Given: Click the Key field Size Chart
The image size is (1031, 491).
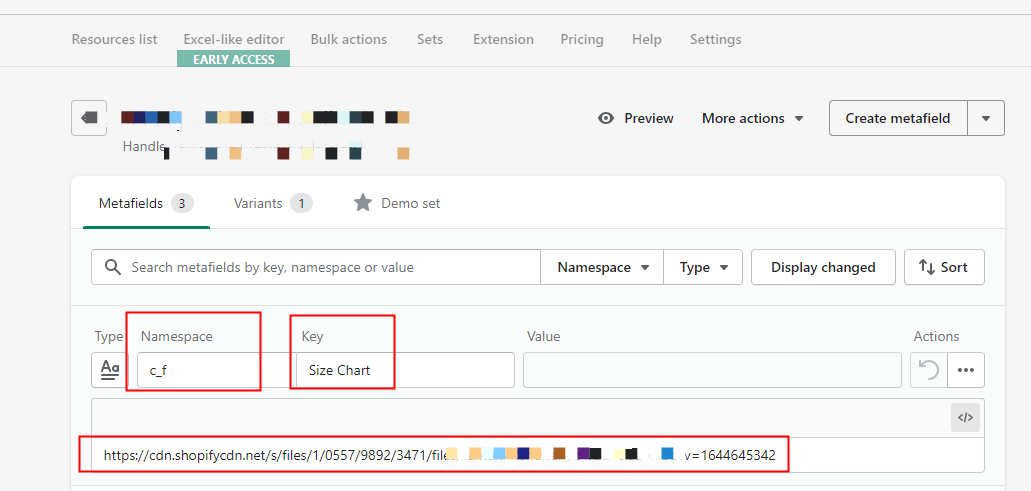Looking at the screenshot, I should (x=406, y=370).
